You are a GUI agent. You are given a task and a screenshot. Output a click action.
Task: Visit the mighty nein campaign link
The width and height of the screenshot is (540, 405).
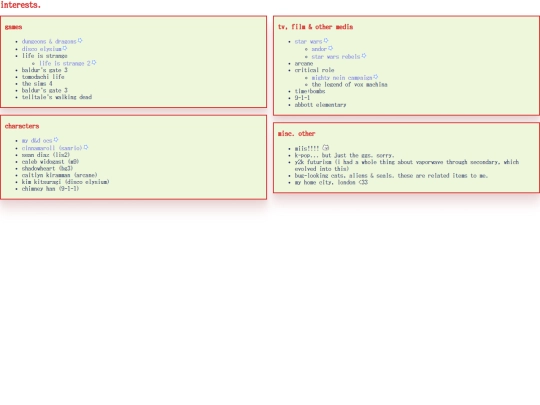pos(342,78)
